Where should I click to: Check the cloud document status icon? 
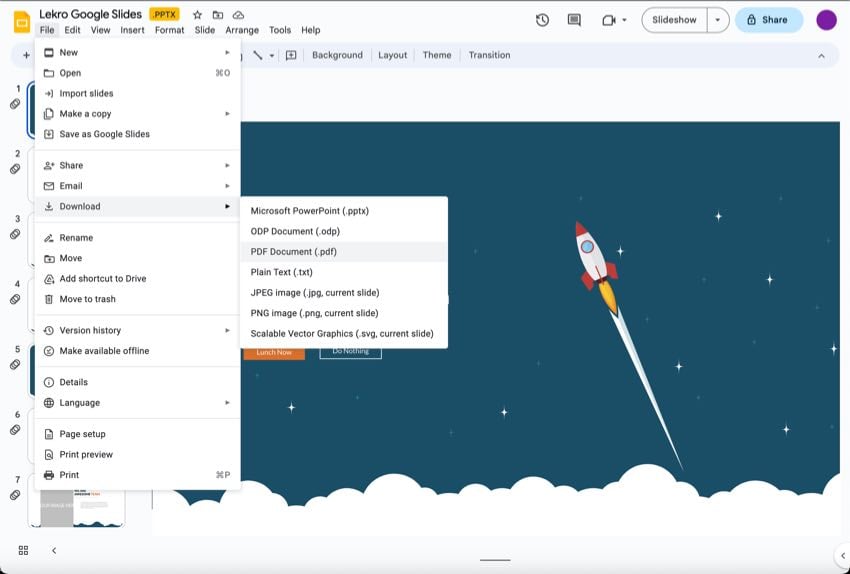pos(237,15)
